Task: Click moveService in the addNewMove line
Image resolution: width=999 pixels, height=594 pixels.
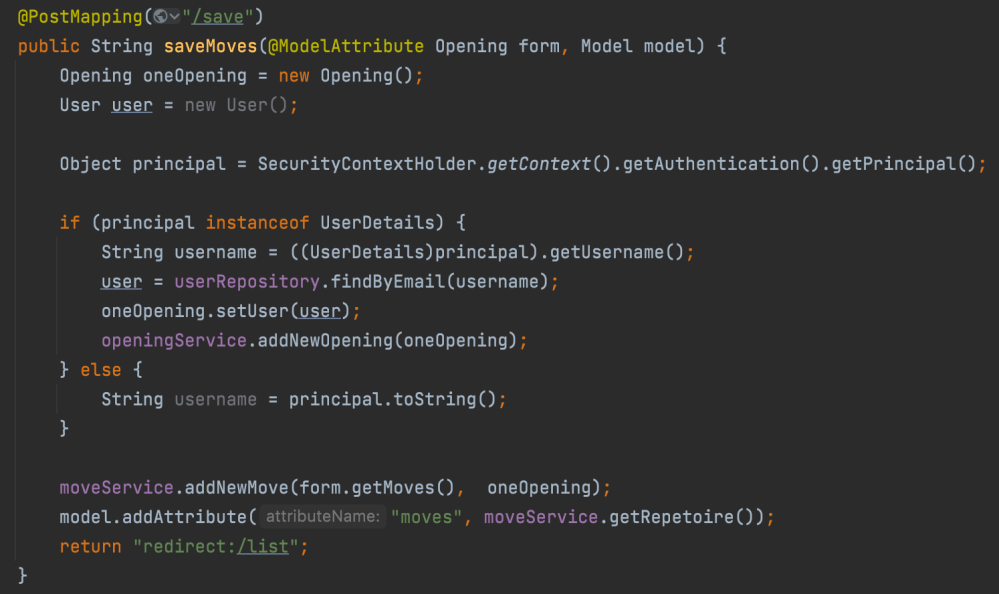Action: (x=117, y=488)
